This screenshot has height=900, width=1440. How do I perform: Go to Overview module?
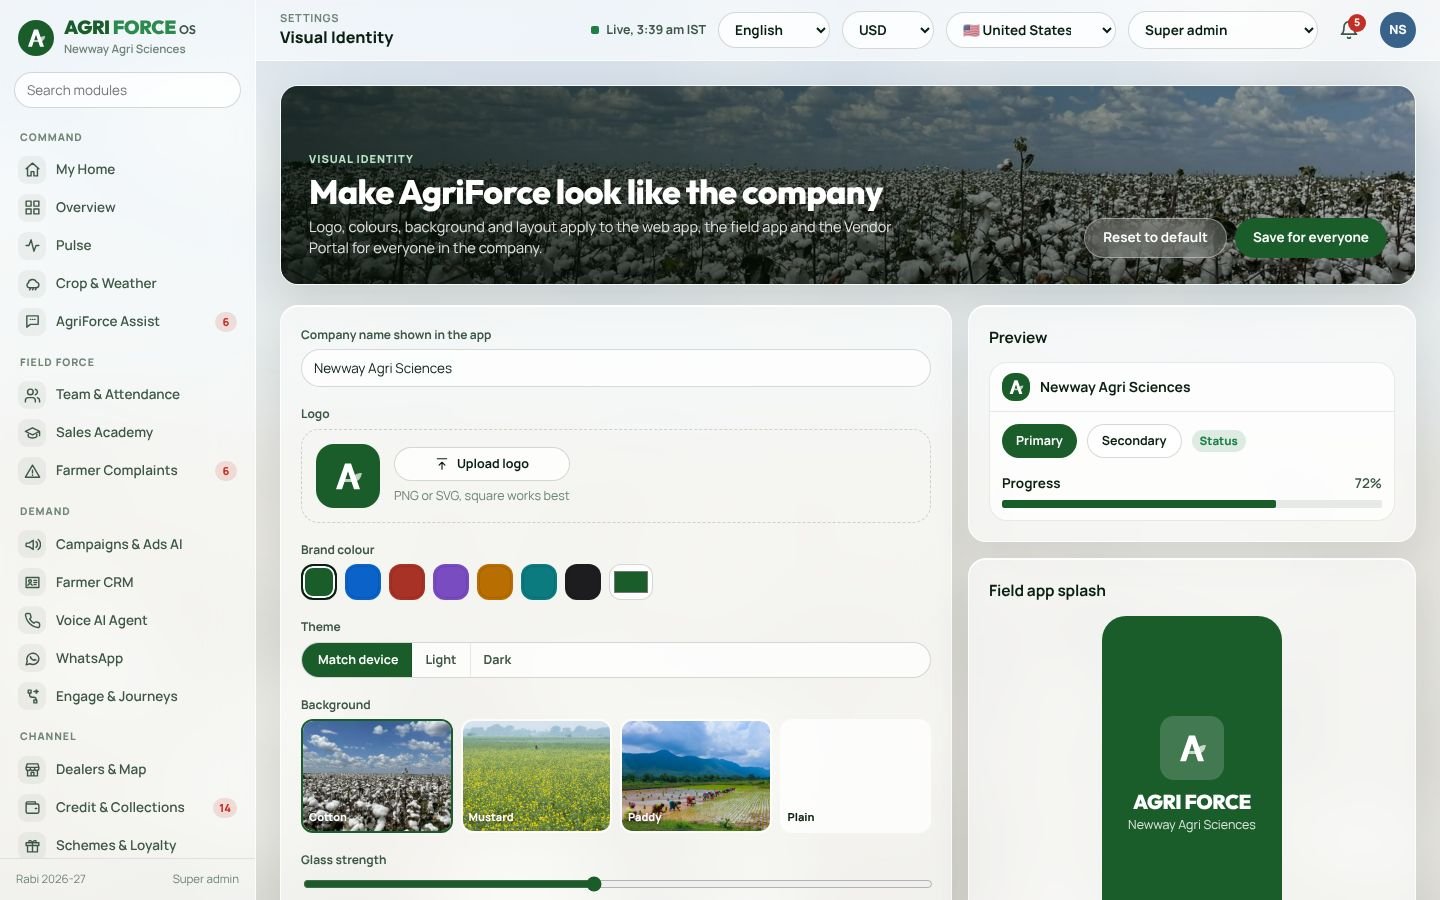[128, 208]
